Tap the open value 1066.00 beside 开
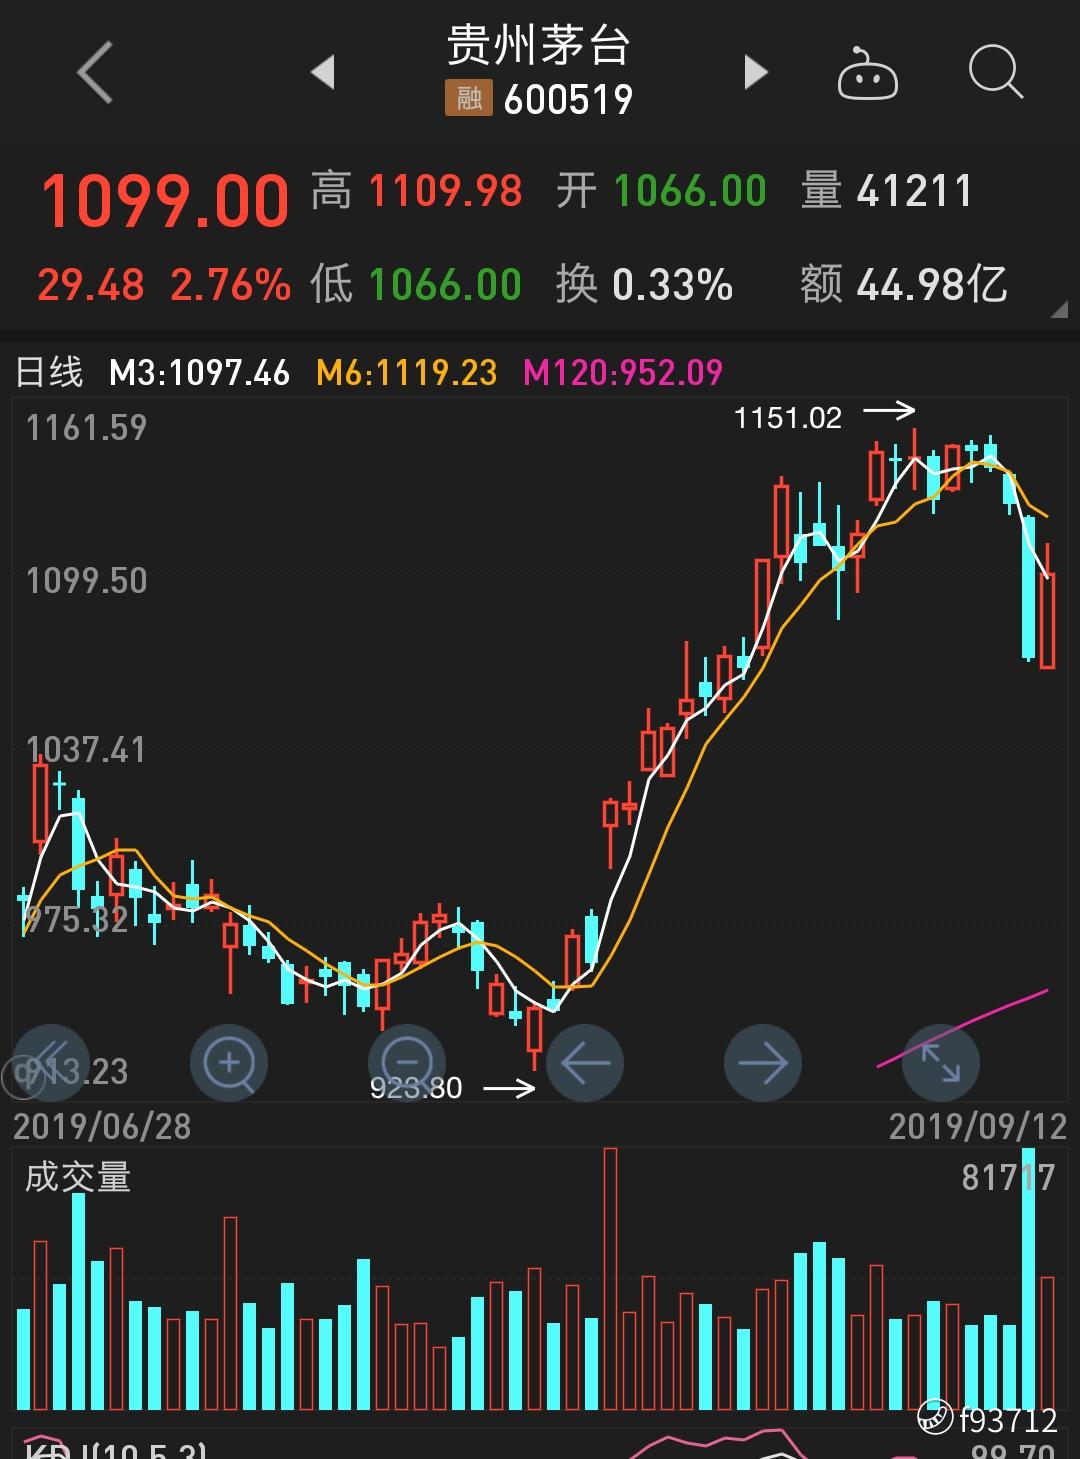Image resolution: width=1080 pixels, height=1459 pixels. pyautogui.click(x=690, y=191)
